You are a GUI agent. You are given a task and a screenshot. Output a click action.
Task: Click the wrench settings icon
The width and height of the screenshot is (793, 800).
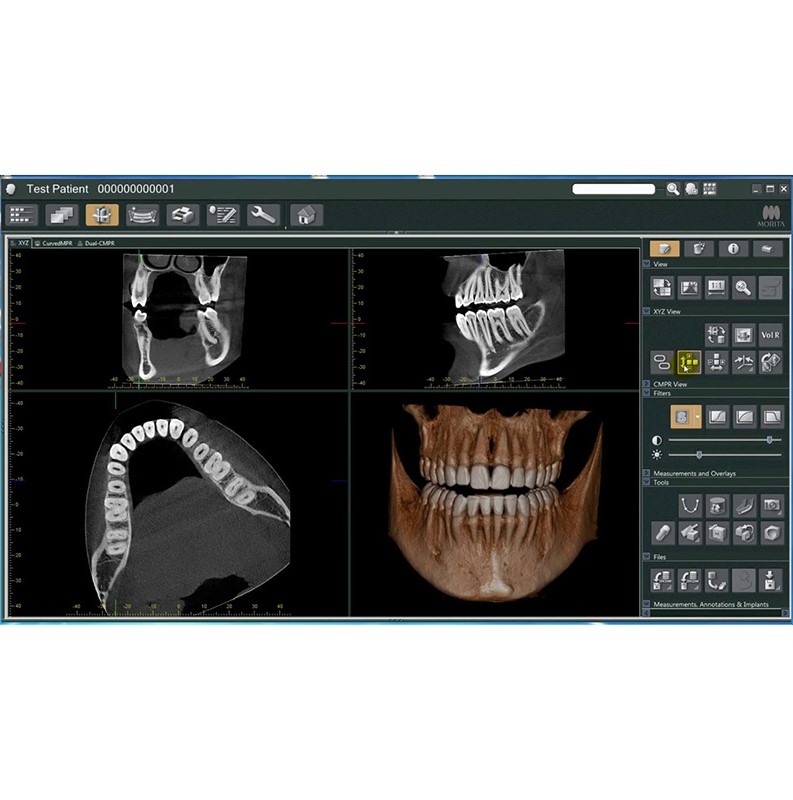263,214
